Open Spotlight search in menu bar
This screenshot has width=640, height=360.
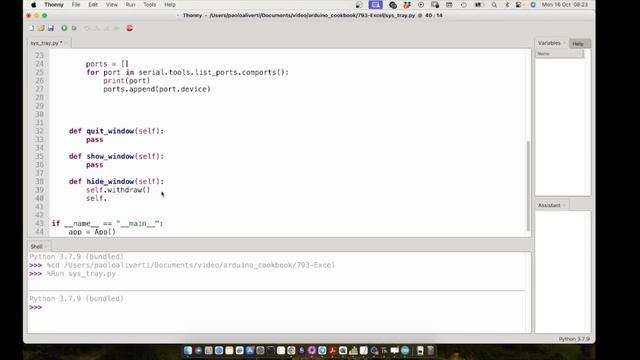(x=494, y=5)
